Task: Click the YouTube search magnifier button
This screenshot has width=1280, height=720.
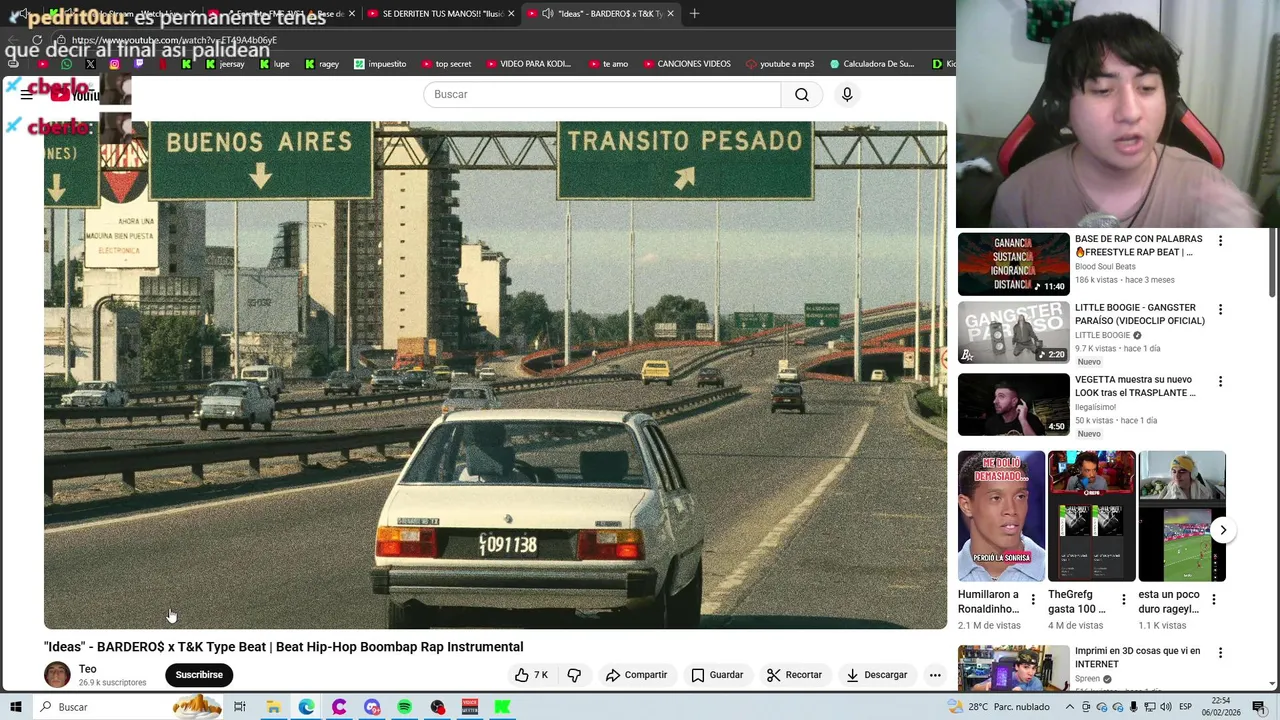Action: pos(802,94)
